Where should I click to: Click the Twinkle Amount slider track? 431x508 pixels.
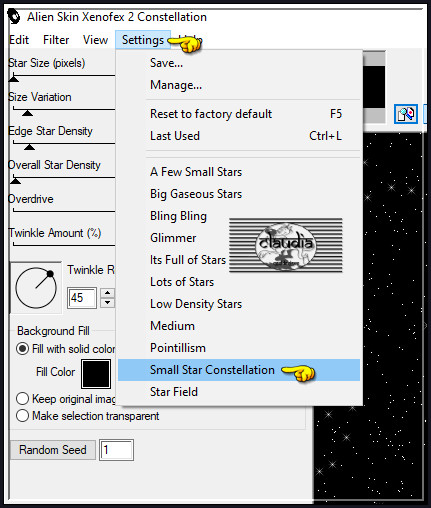point(64,245)
